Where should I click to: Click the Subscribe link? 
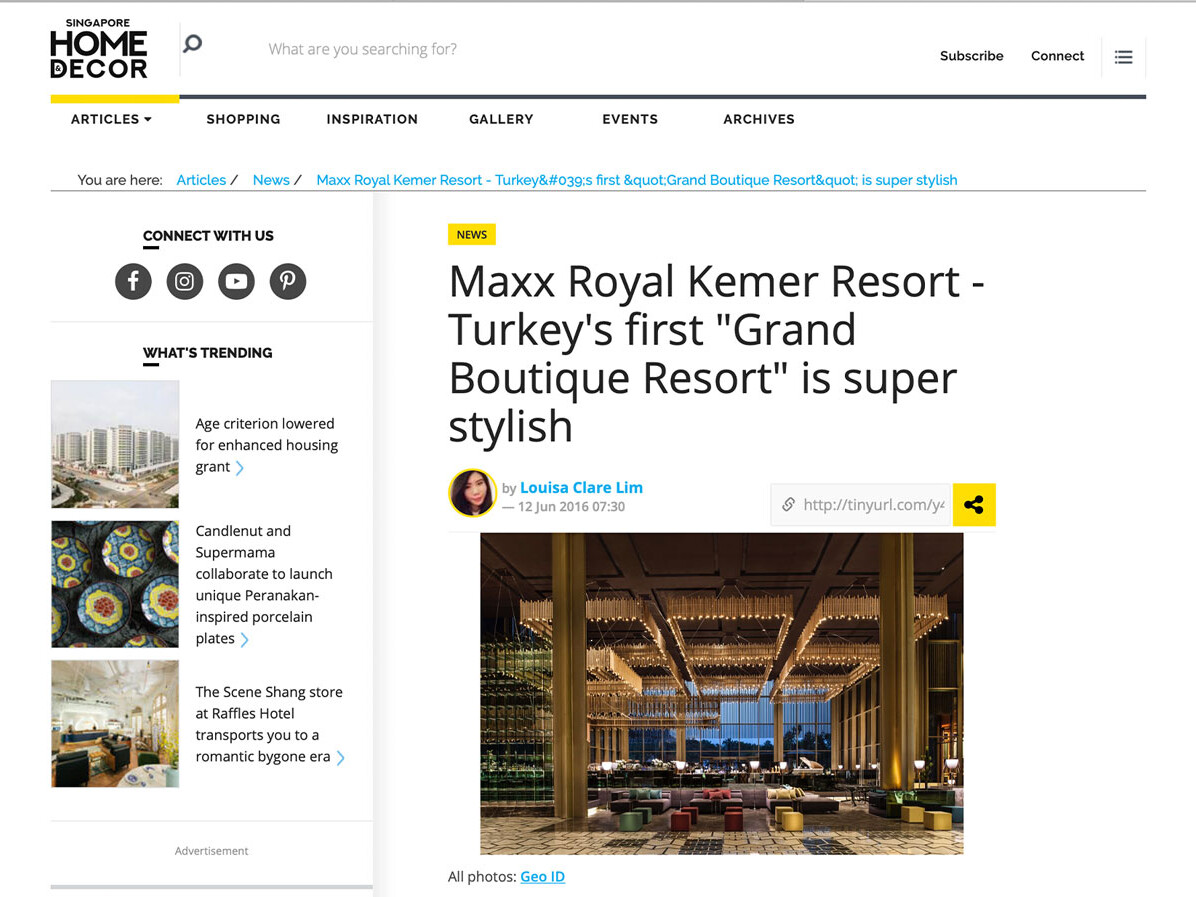click(x=972, y=56)
